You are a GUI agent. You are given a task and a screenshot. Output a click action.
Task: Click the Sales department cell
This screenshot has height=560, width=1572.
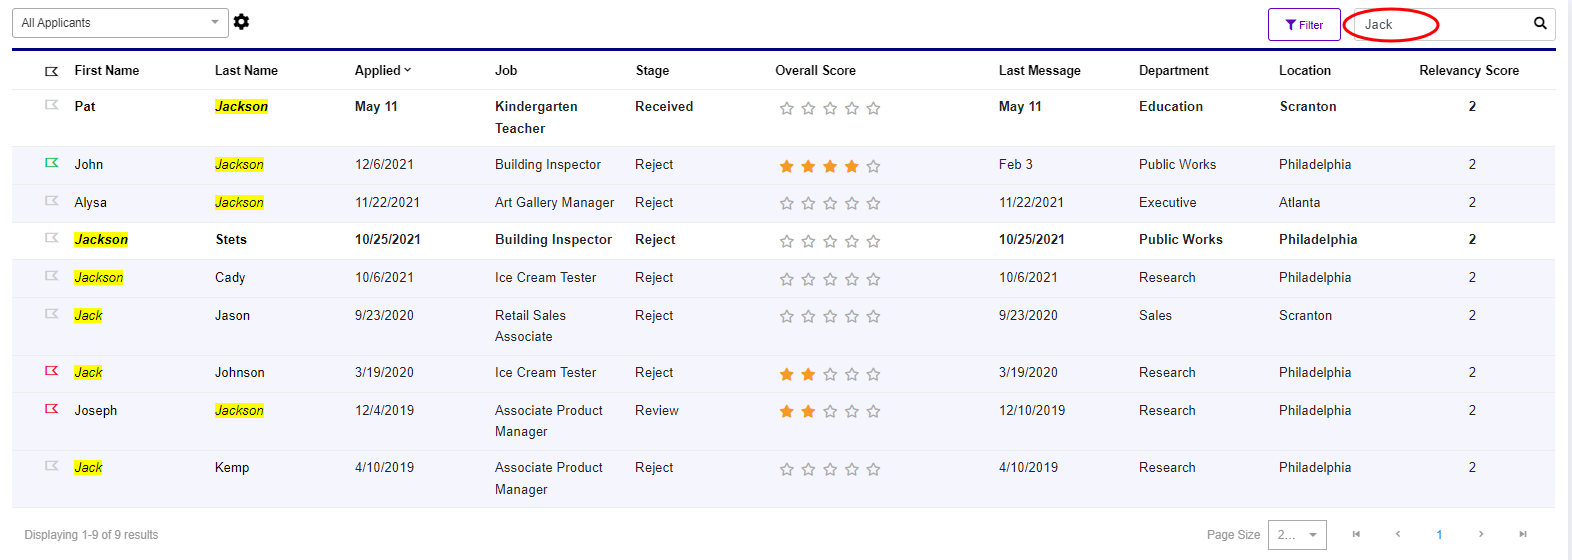point(1155,315)
